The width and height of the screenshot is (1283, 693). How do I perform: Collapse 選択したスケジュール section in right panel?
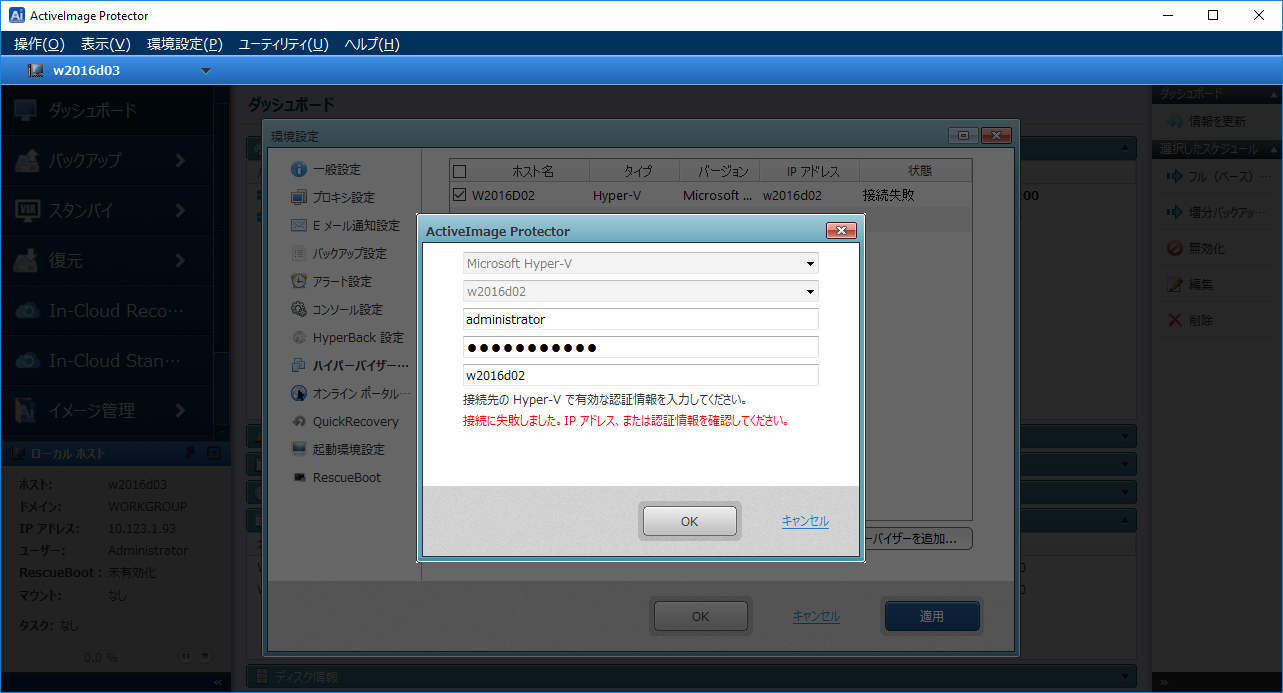1275,149
